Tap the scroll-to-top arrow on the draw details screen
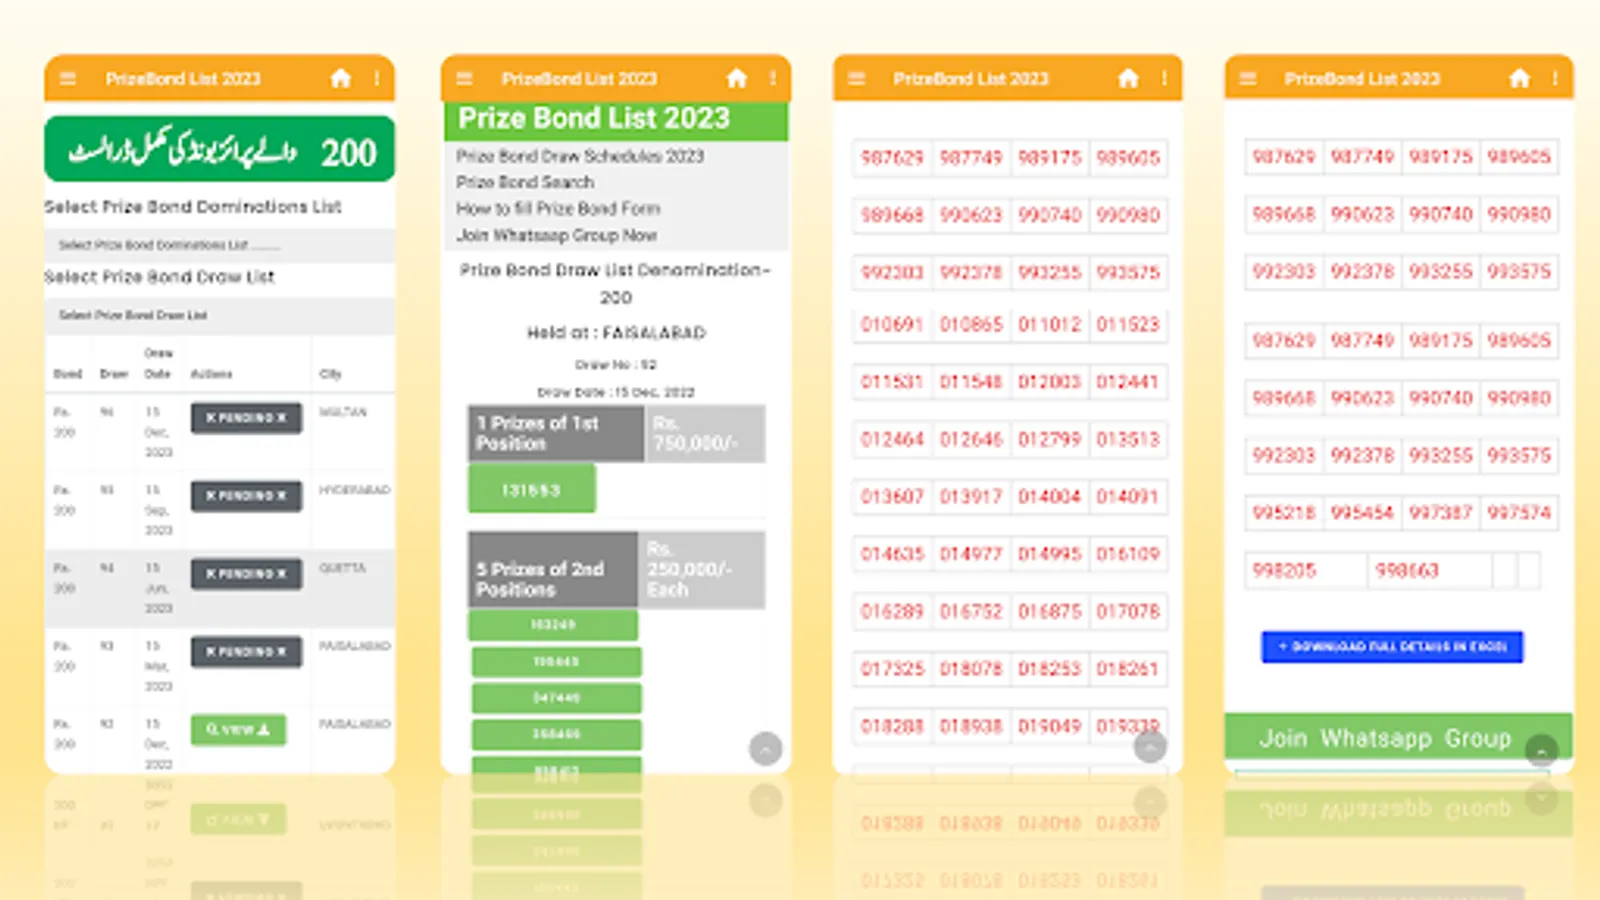Screen dimensions: 1600x900 pyautogui.click(x=765, y=749)
